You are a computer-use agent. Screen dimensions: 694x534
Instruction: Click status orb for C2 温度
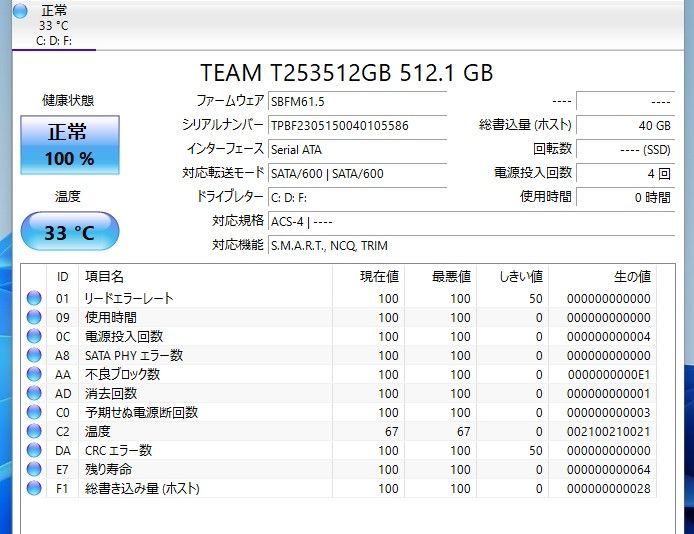coord(34,431)
